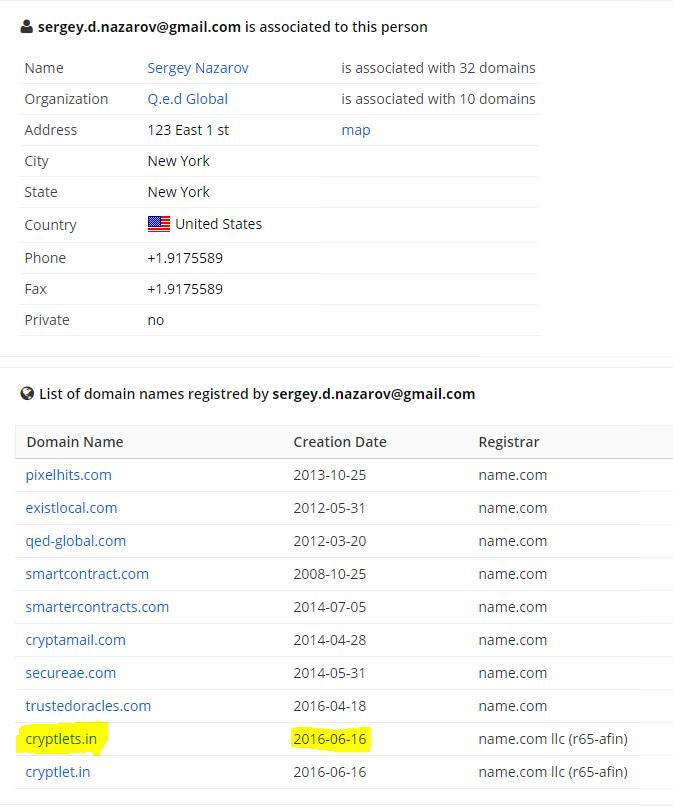Select the State value New York
Image resolution: width=673 pixels, height=806 pixels.
178,192
